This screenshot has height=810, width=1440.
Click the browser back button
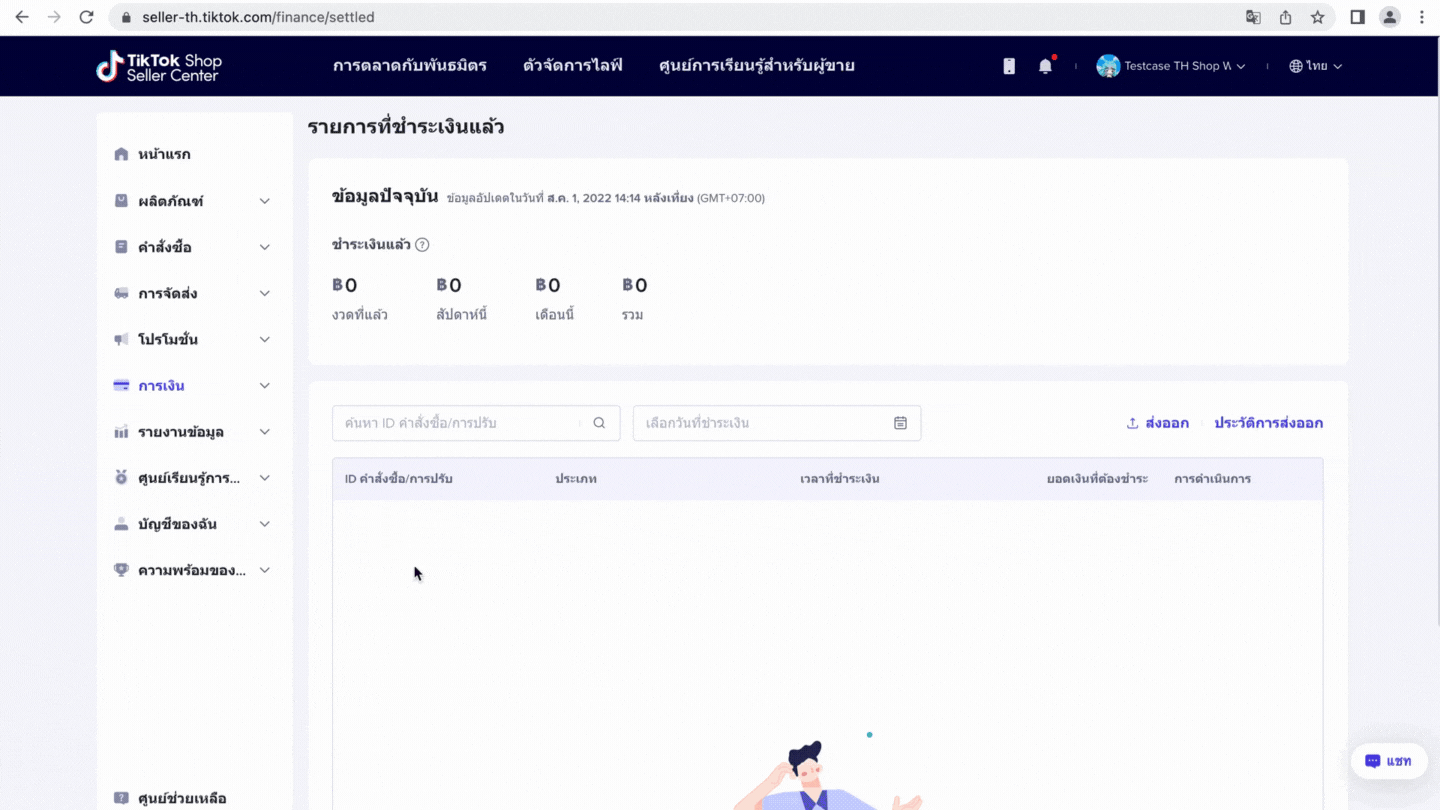(22, 17)
